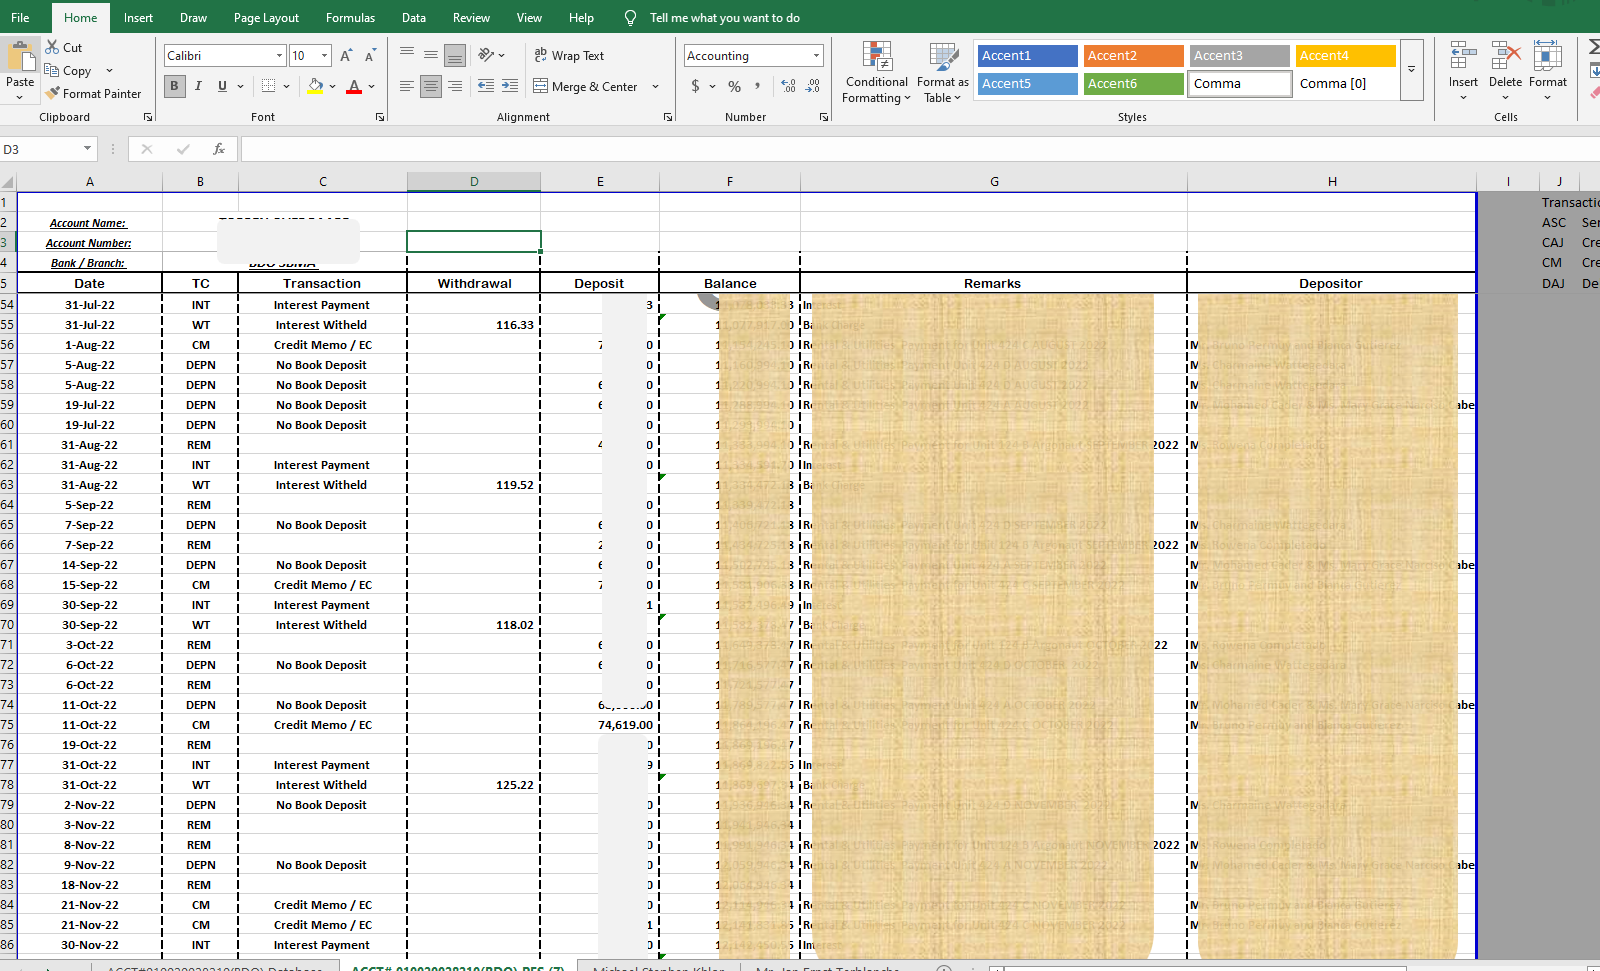This screenshot has width=1600, height=971.
Task: Click the Cut scissors icon
Action: (52, 47)
